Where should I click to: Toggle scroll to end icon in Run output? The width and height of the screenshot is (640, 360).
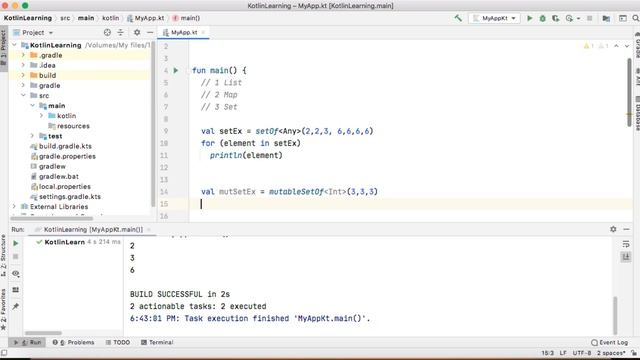[x=626, y=257]
